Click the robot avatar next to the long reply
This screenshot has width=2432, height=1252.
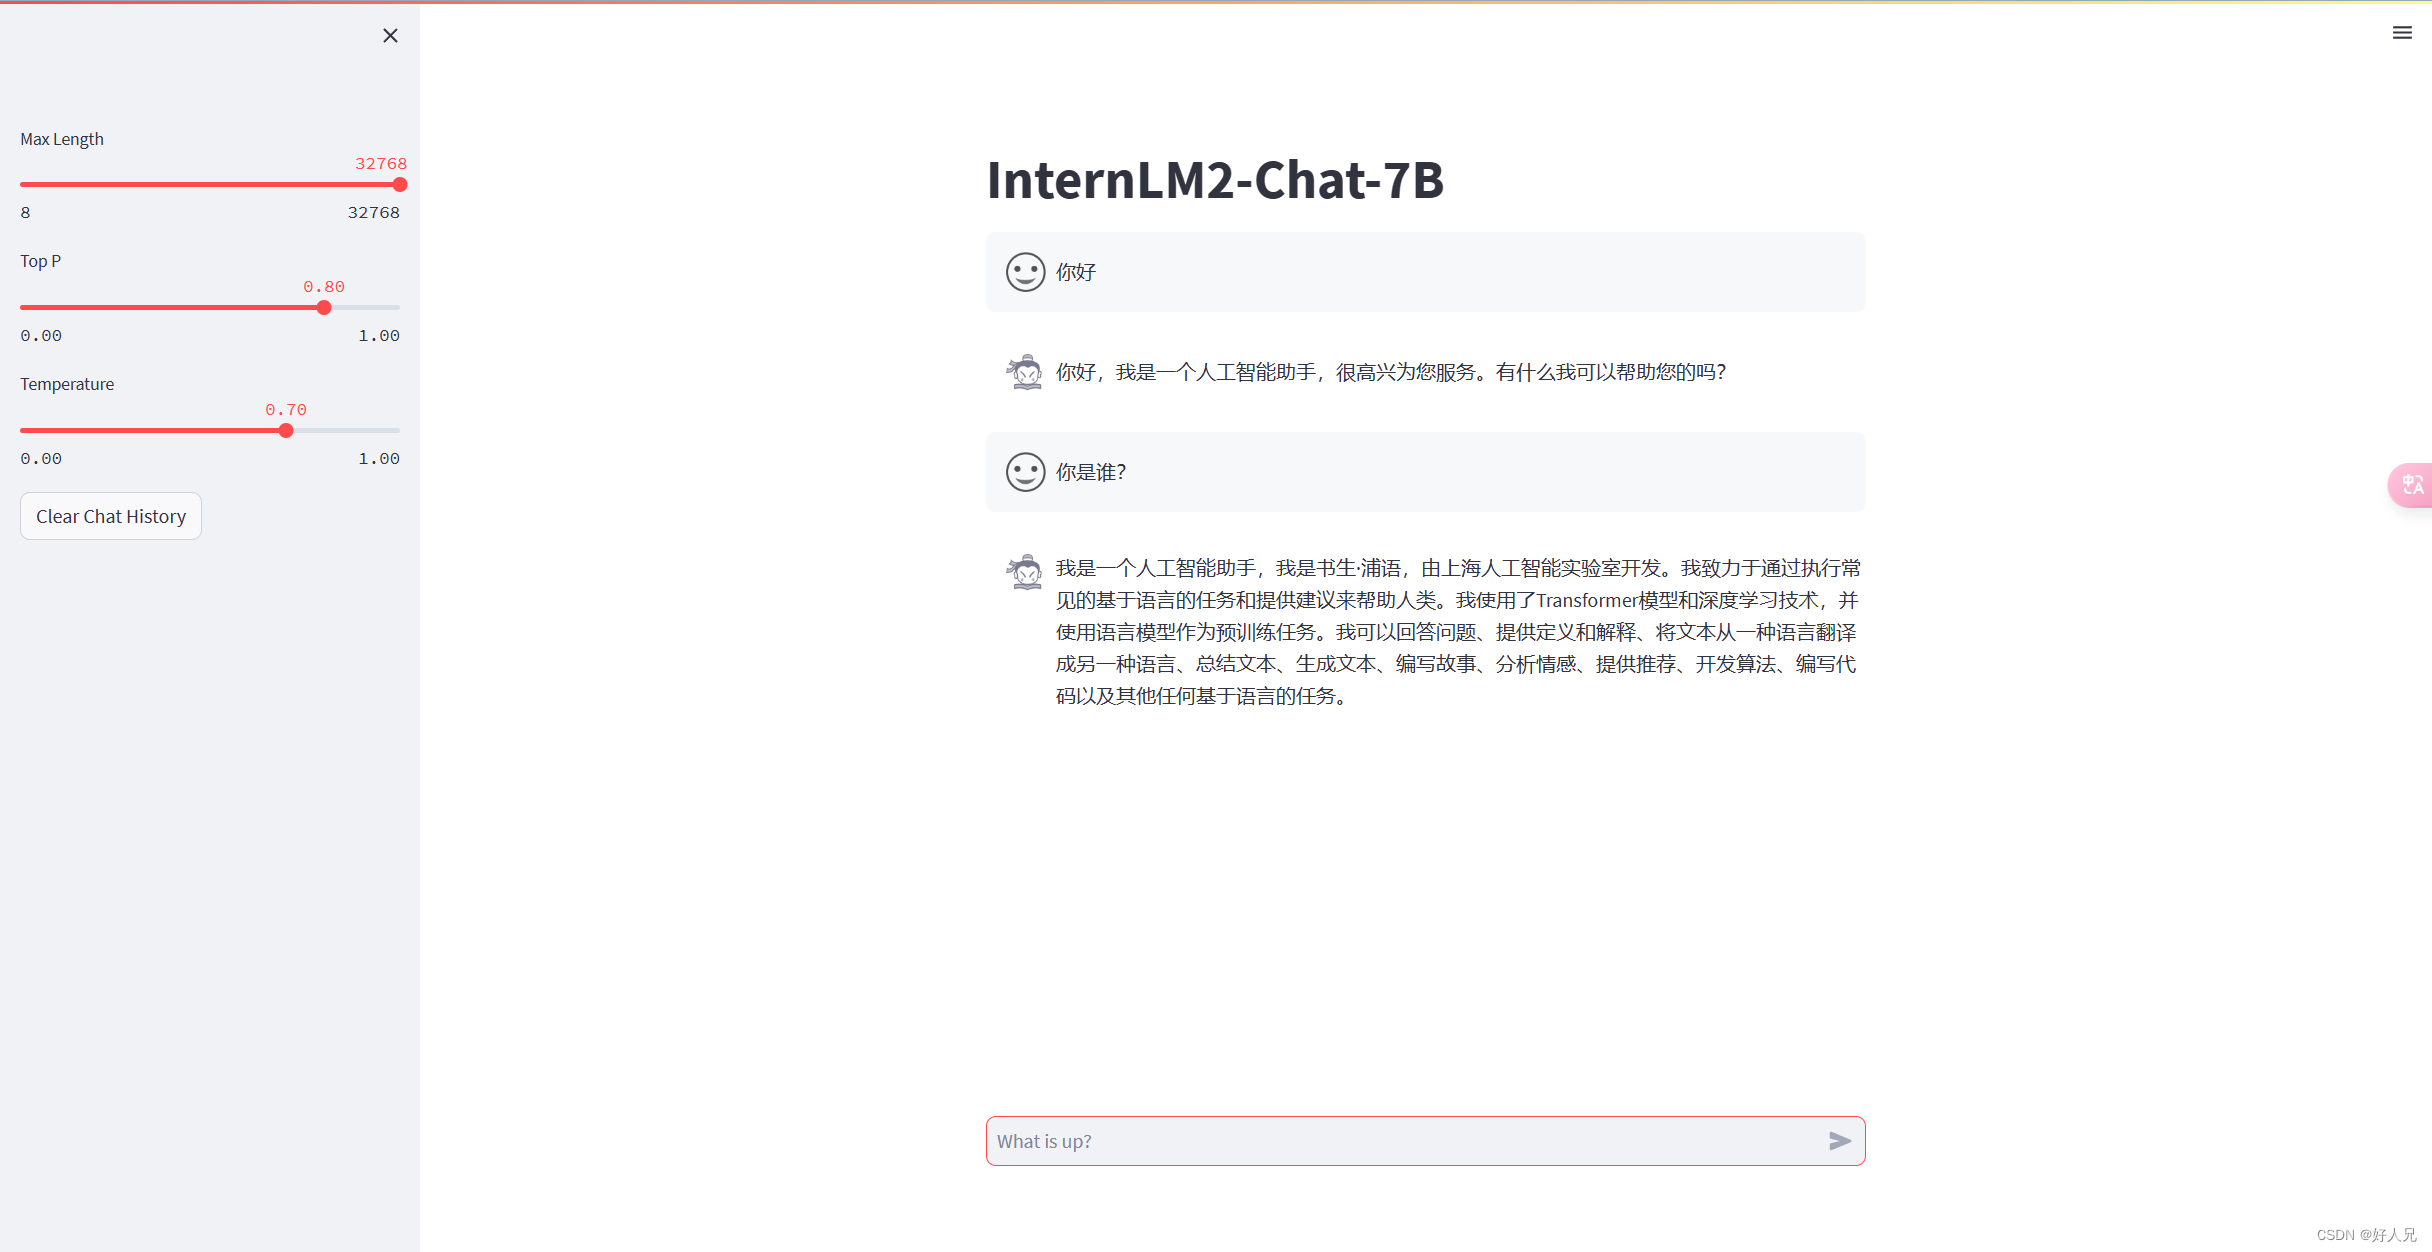click(1024, 572)
